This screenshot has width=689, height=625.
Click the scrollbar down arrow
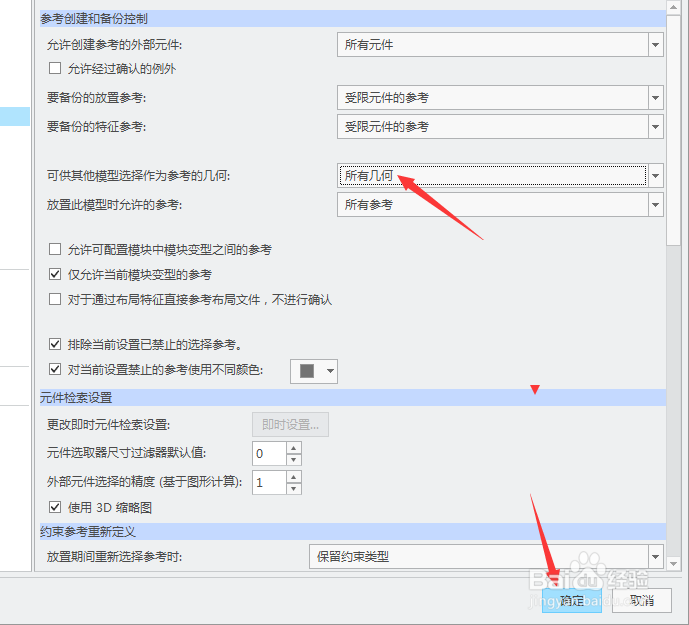pyautogui.click(x=673, y=563)
